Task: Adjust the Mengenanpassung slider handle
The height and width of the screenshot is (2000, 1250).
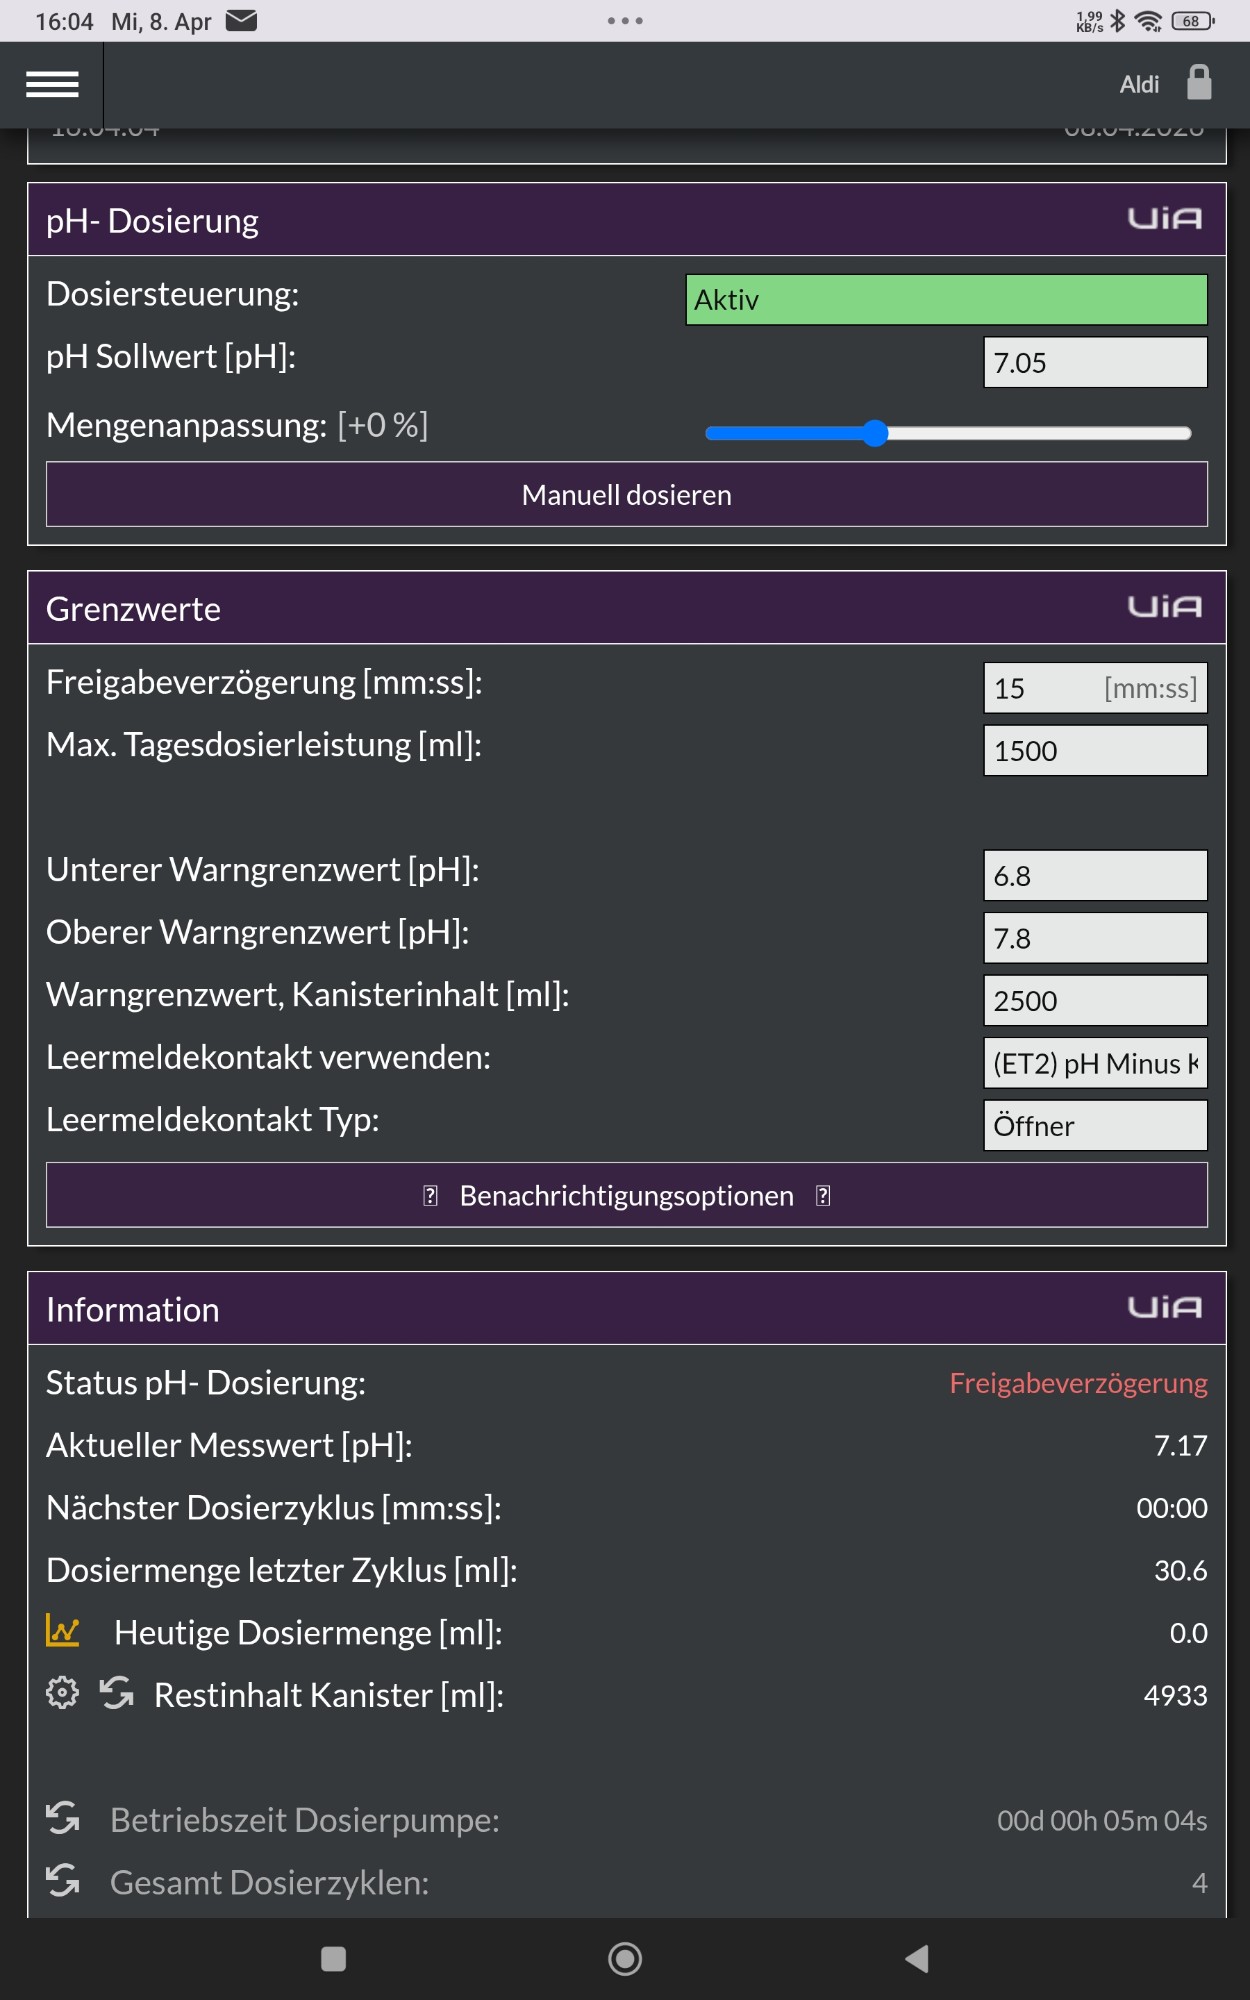Action: coord(875,433)
